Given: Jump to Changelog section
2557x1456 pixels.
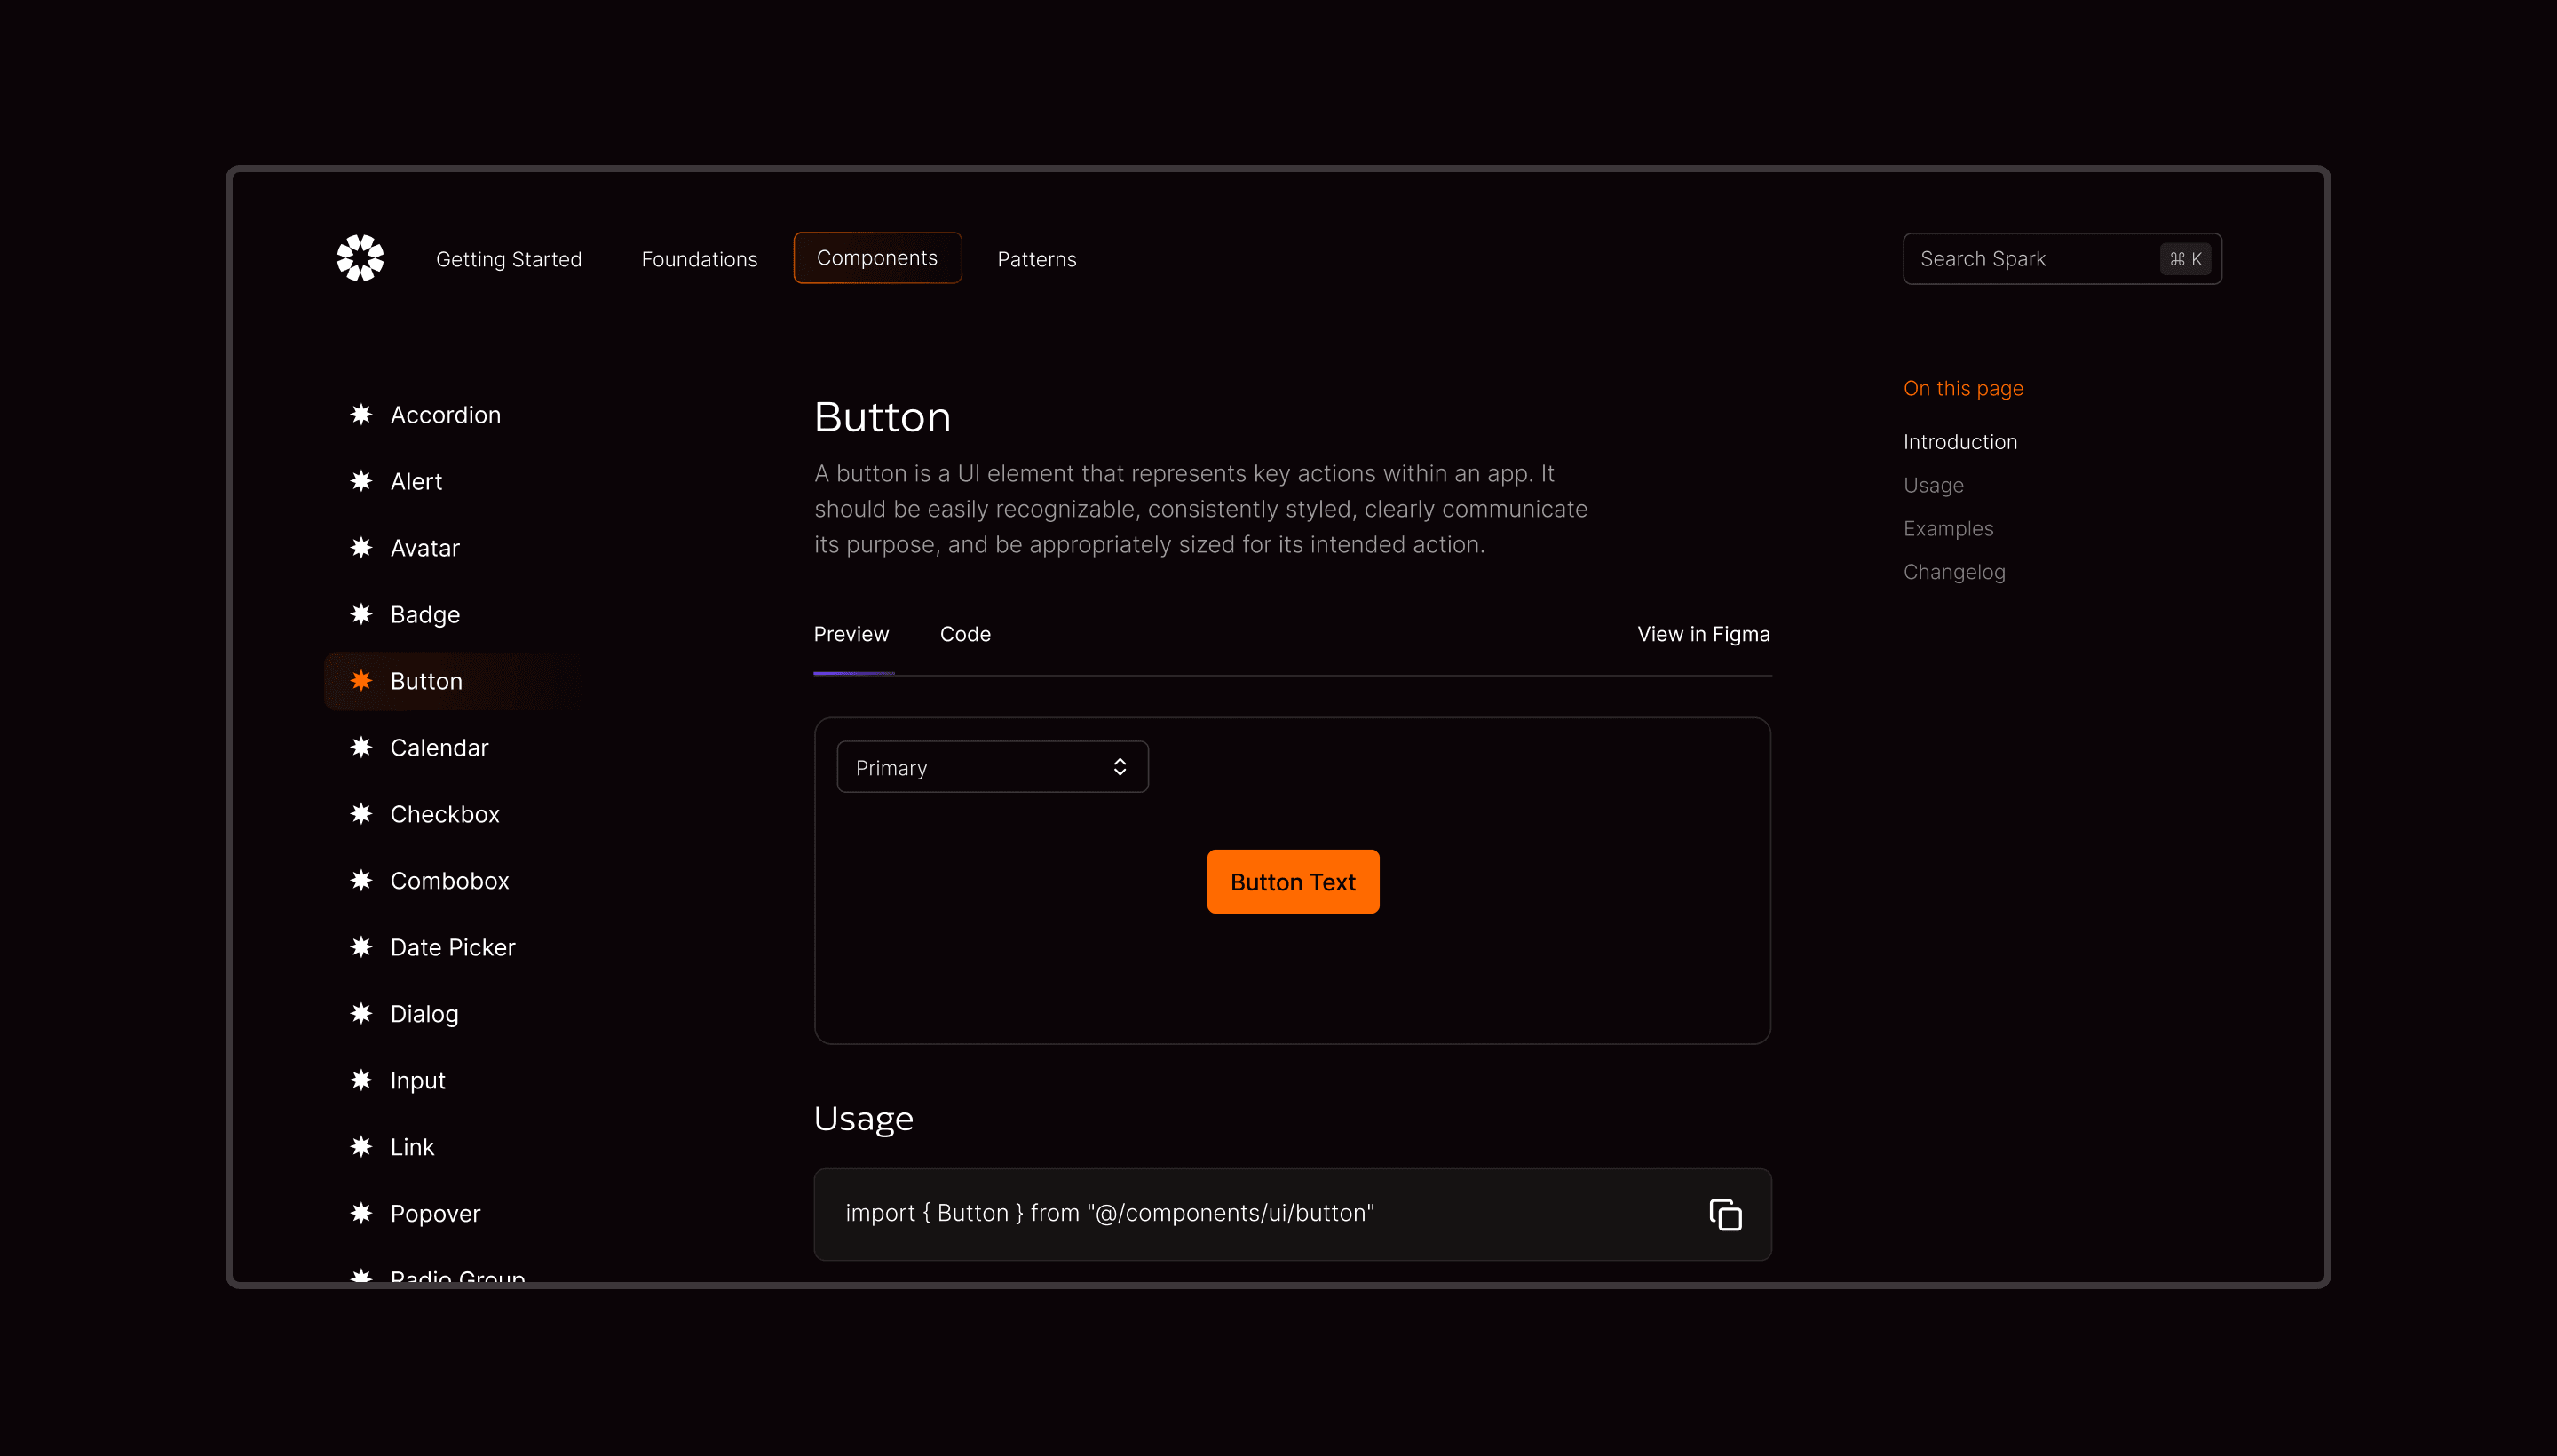Looking at the screenshot, I should 1953,572.
